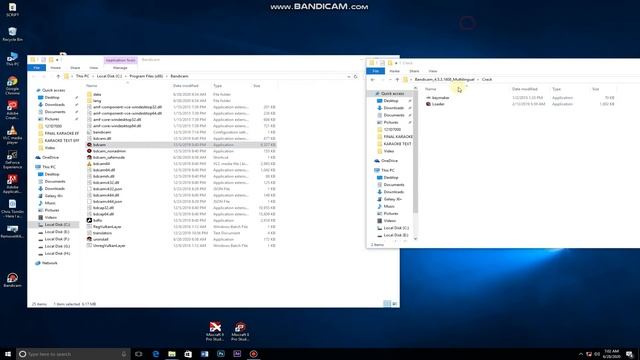Viewport: 640px width, 360px height.
Task: Click the Up arrow in Bandicam window
Action: [x=58, y=76]
